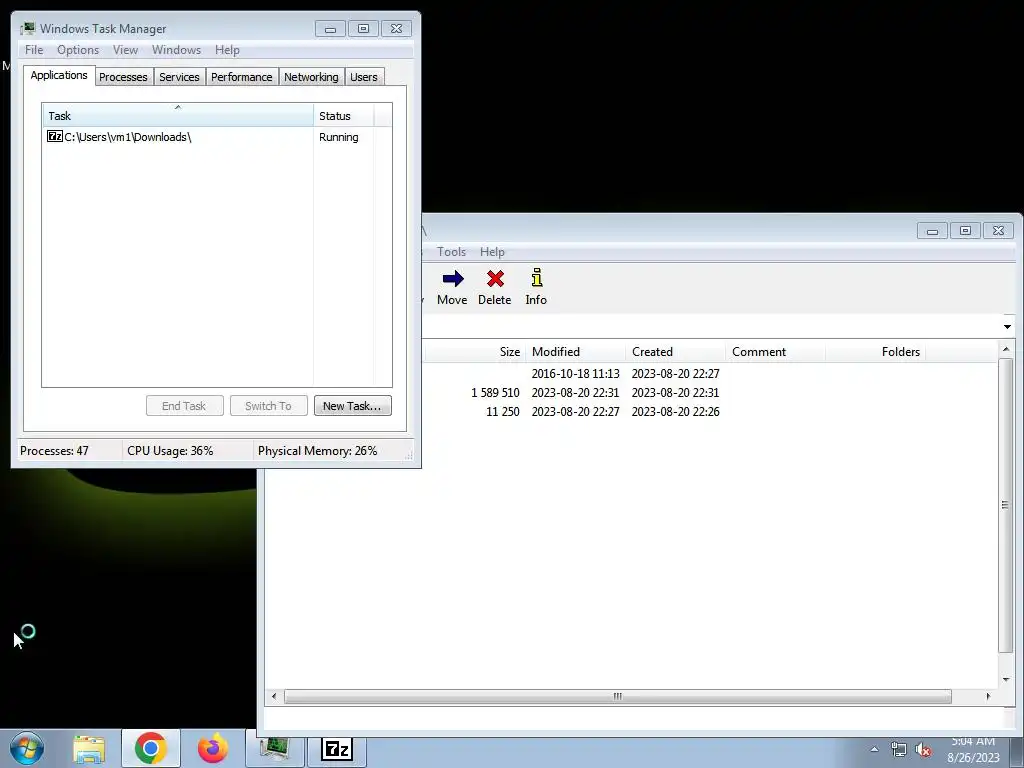
Task: Click the CPU Usage: 36% status entry
Action: [x=170, y=451]
